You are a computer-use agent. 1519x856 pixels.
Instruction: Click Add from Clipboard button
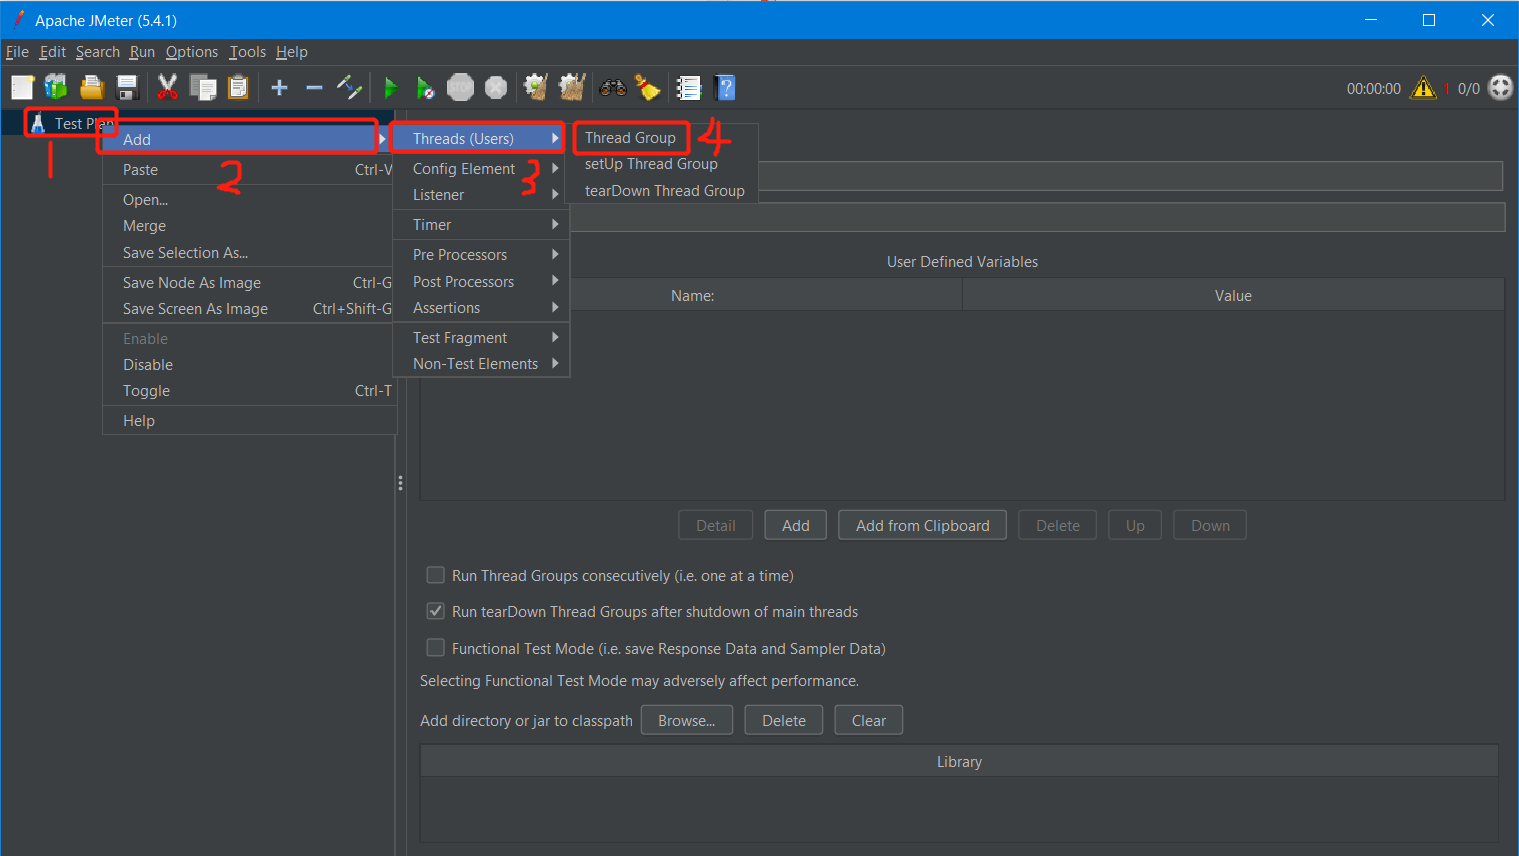point(922,525)
